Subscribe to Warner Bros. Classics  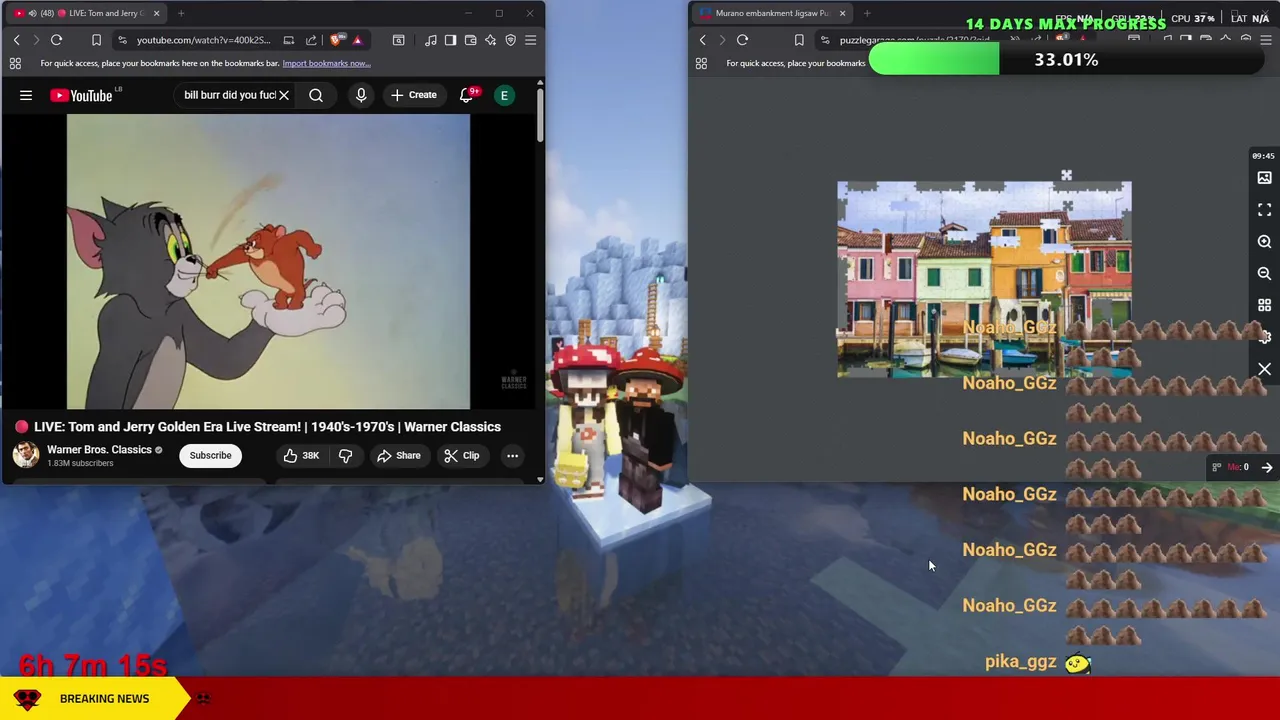210,456
